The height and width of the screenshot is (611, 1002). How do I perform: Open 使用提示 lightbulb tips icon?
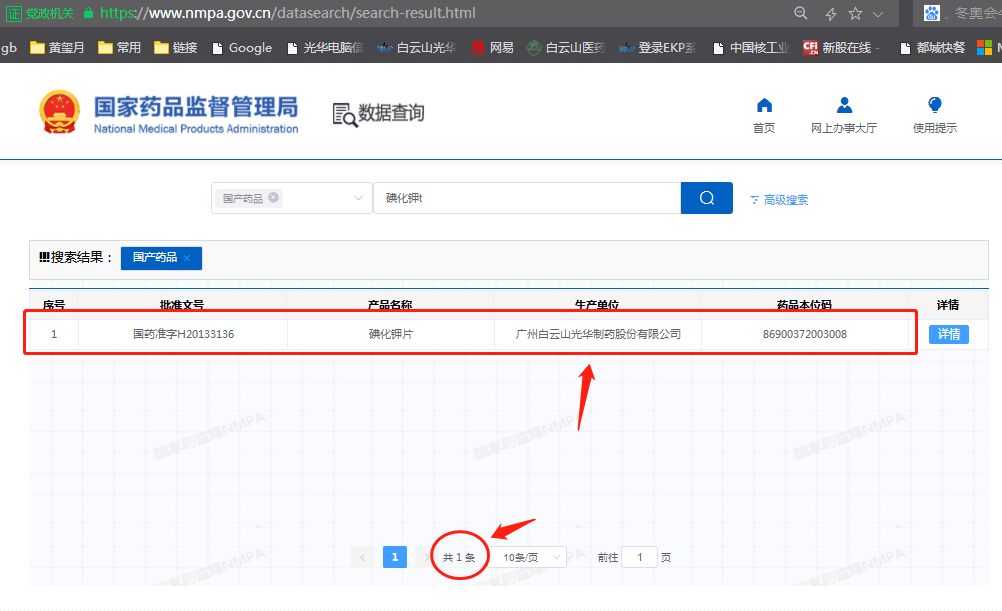(x=934, y=106)
